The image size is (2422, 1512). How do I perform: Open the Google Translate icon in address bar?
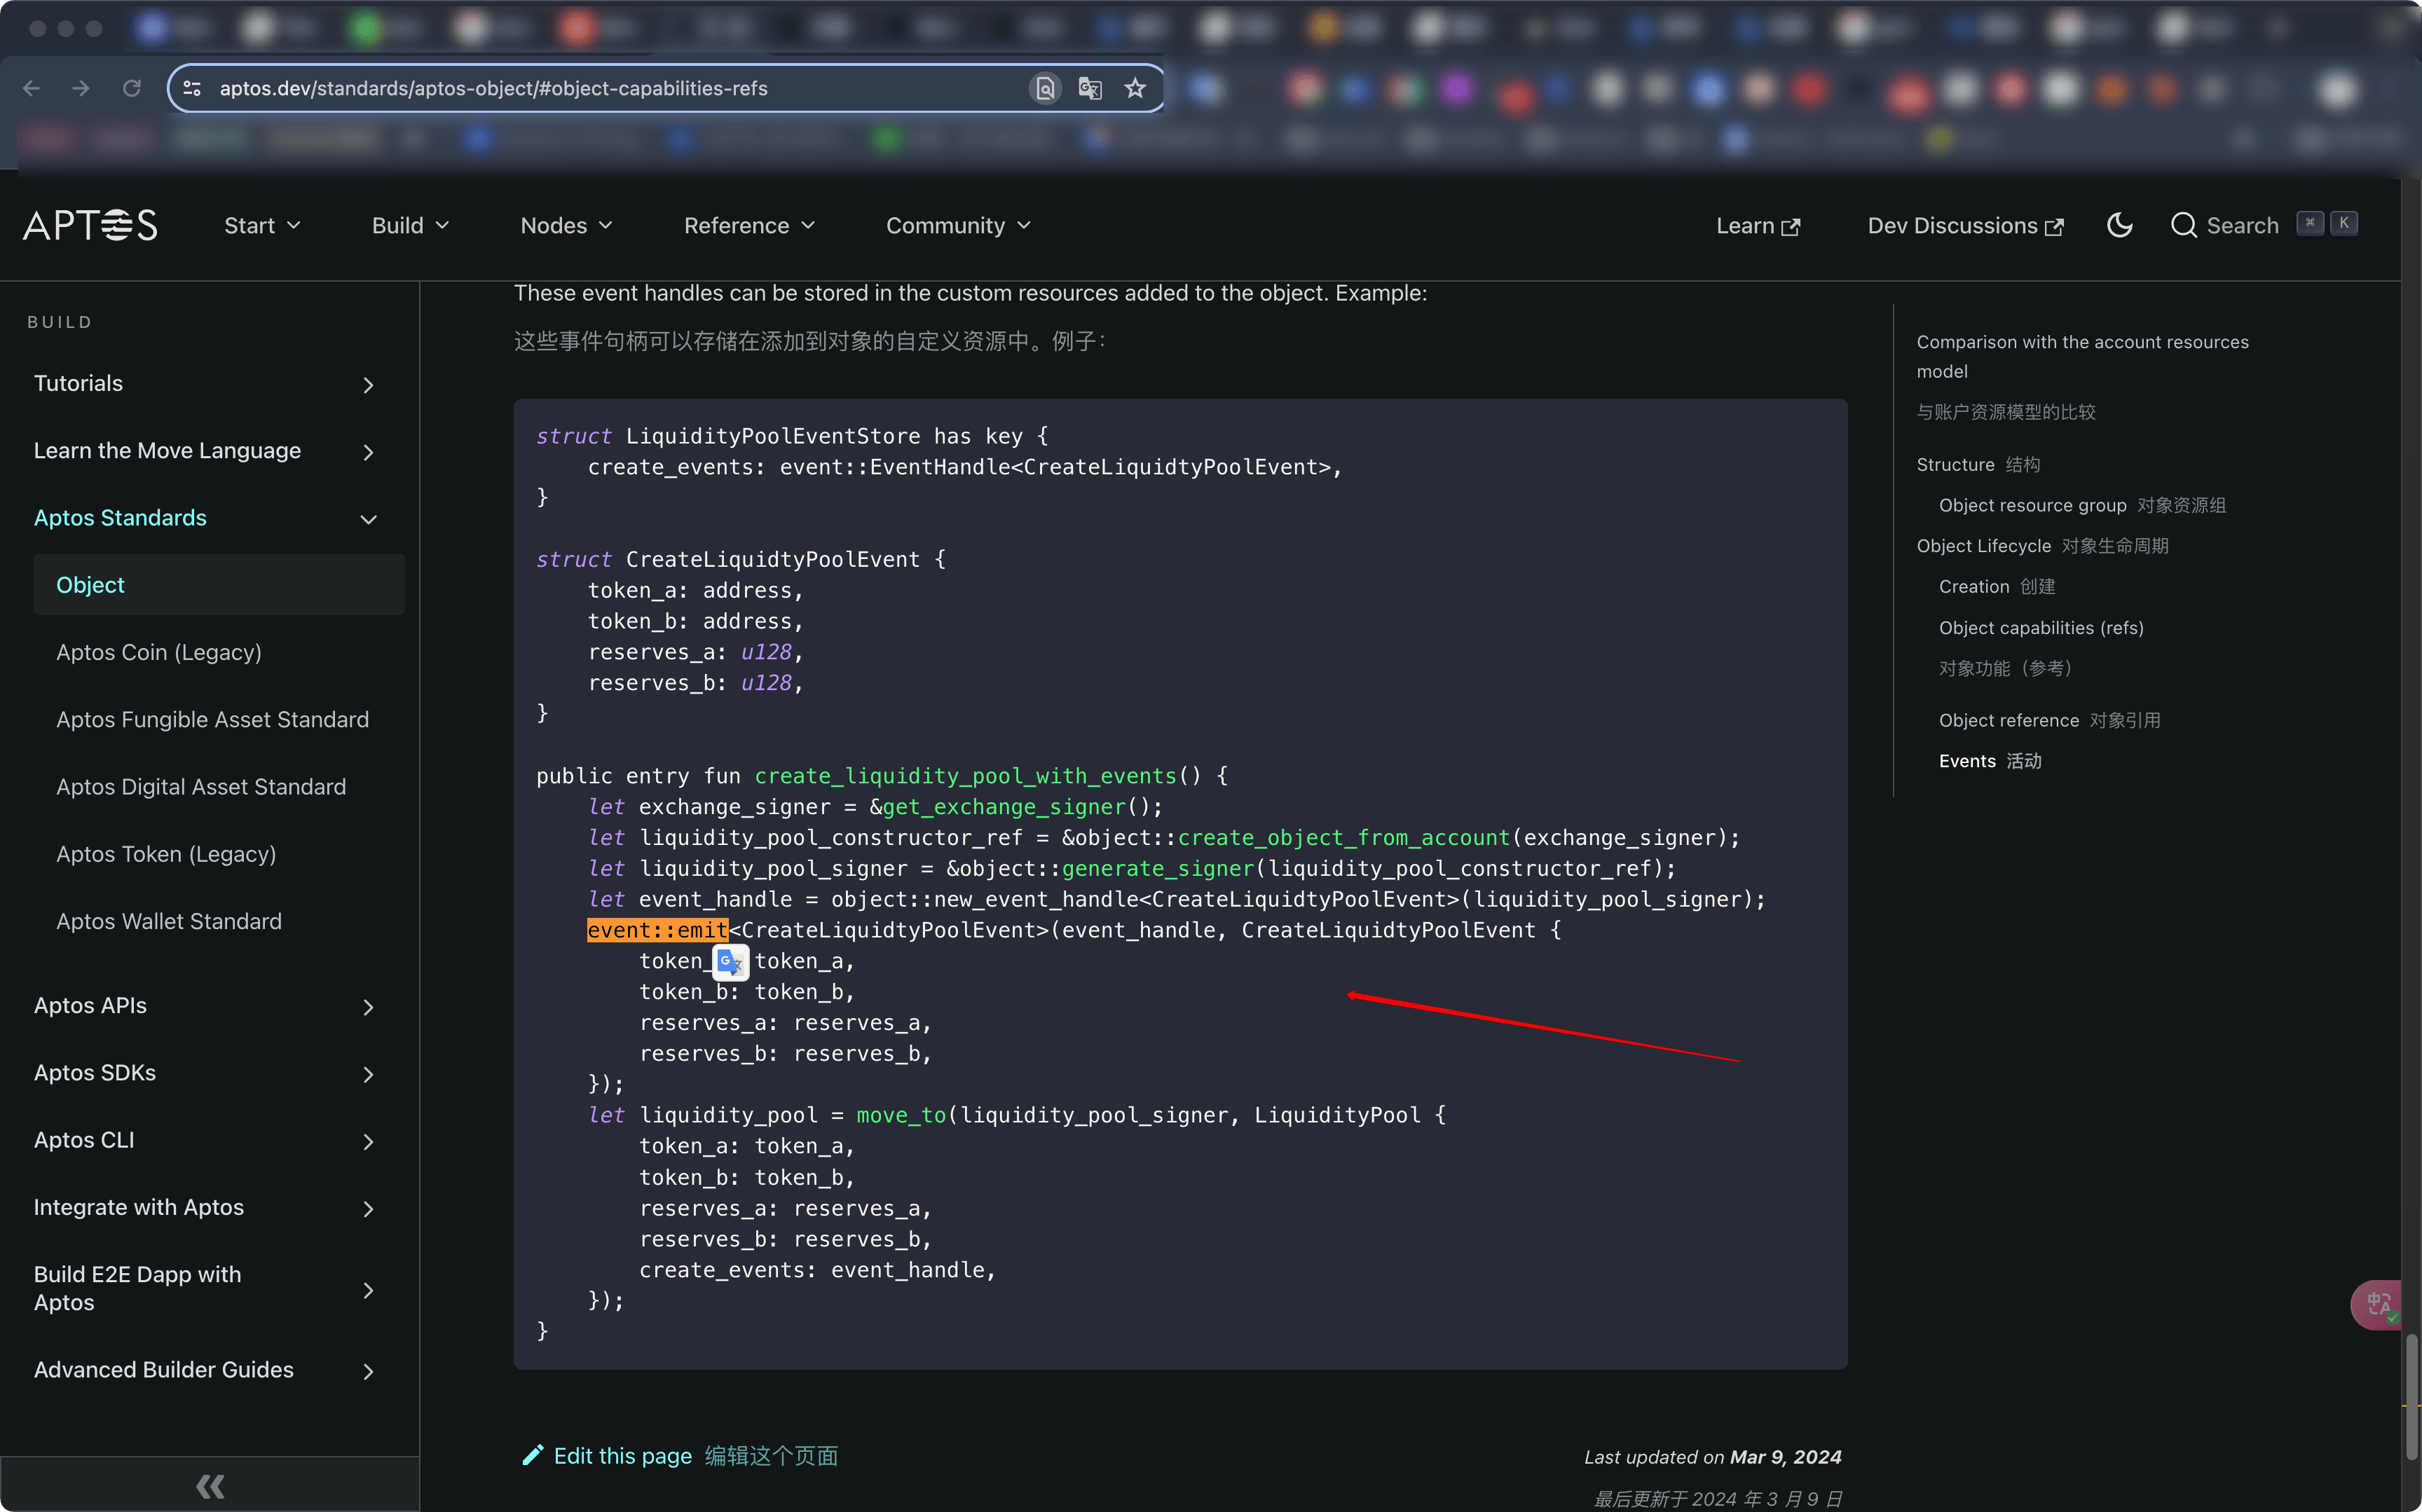[x=1090, y=88]
